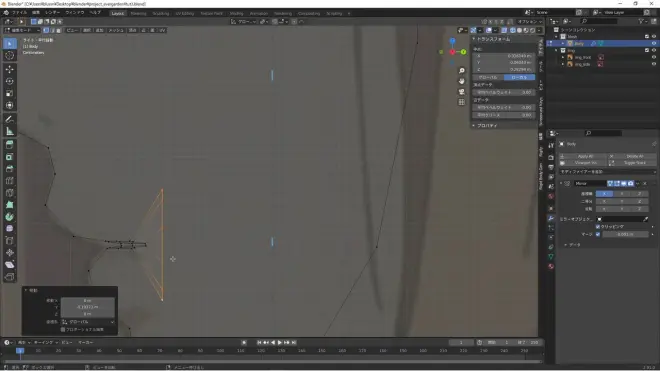Image resolution: width=660 pixels, height=371 pixels.
Task: Click the Merge distance value field
Action: [x=625, y=234]
